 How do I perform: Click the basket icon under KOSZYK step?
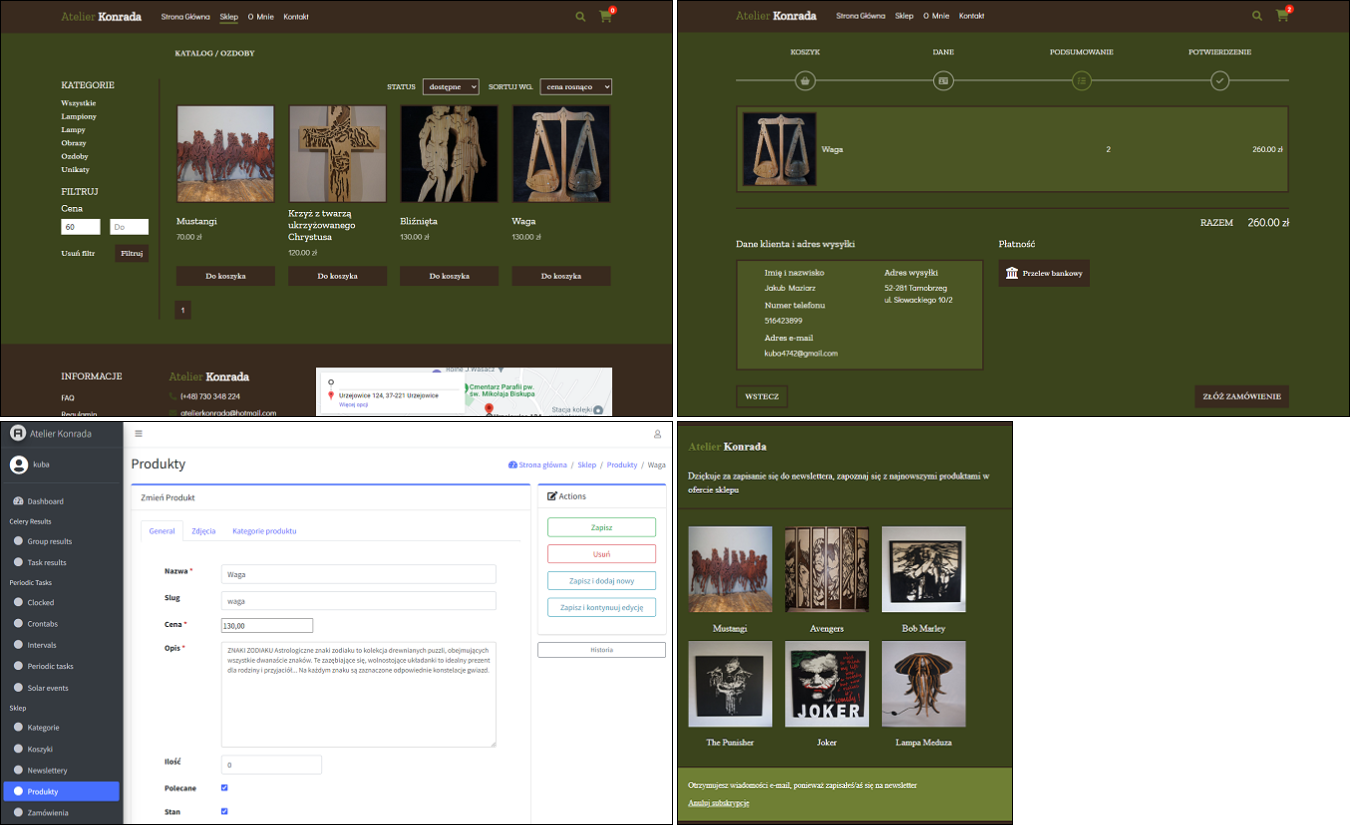(x=806, y=81)
